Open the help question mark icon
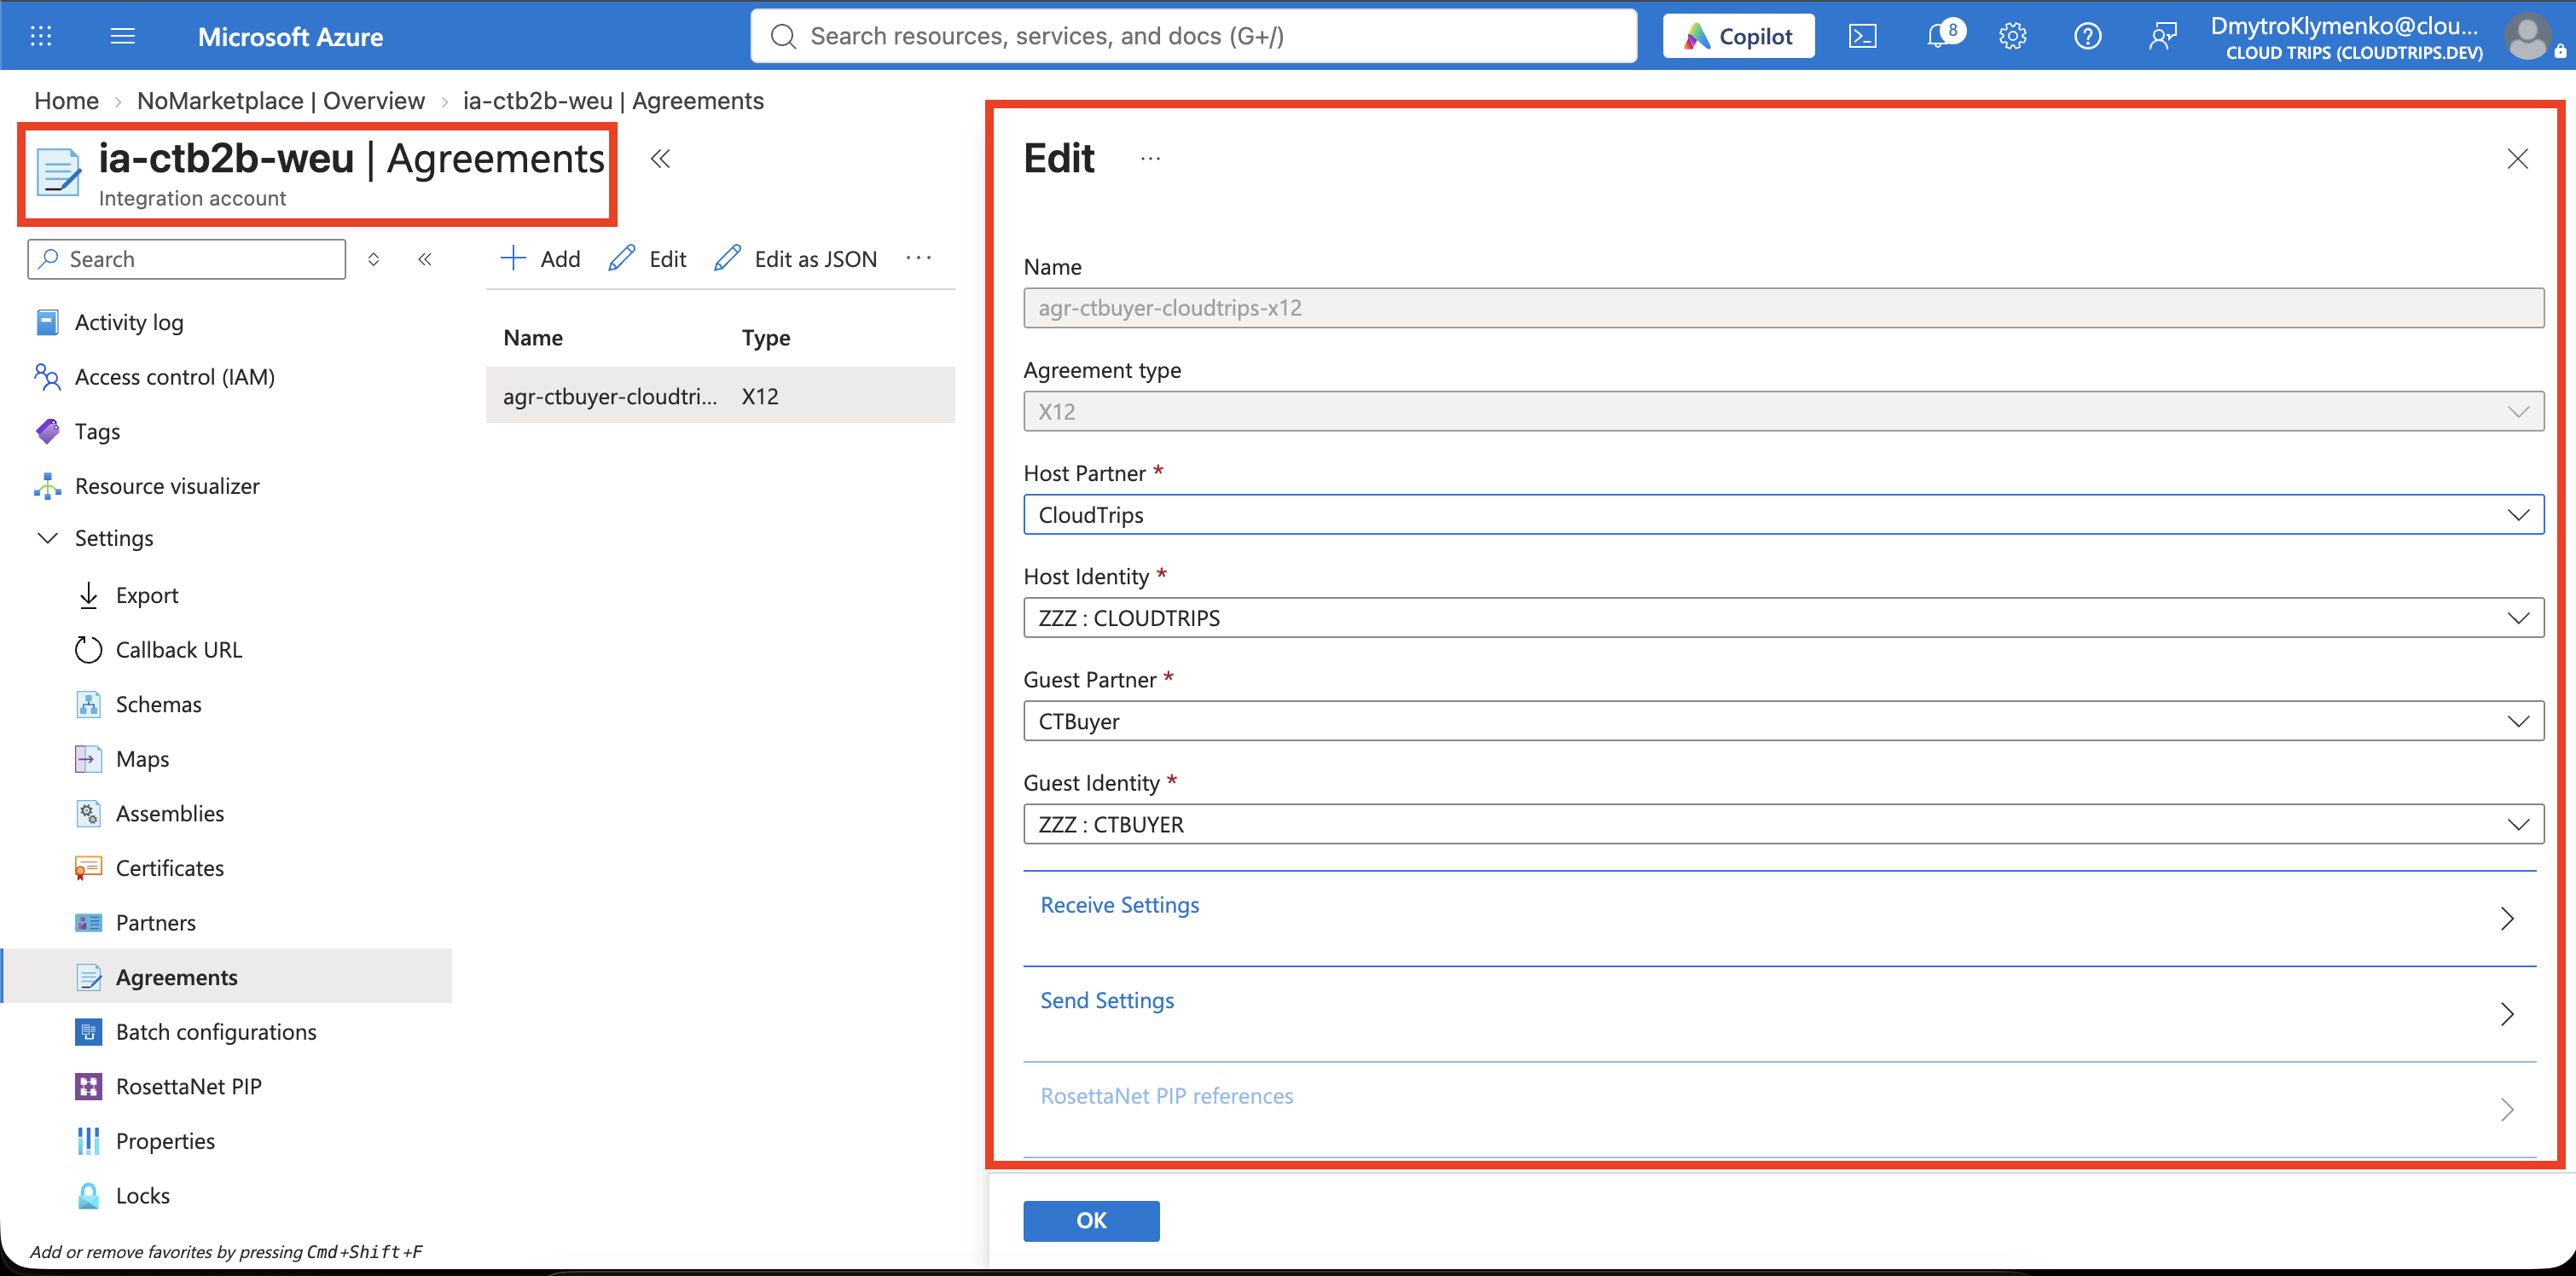This screenshot has width=2576, height=1276. coord(2087,37)
